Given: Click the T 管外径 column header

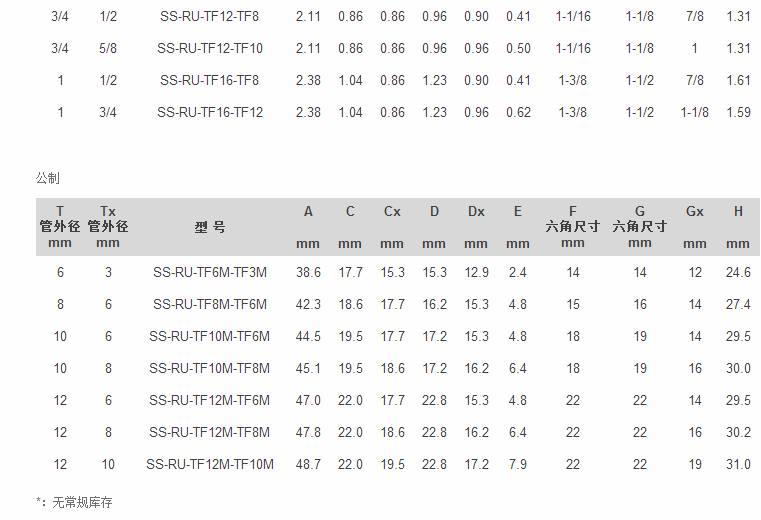Looking at the screenshot, I should (60, 227).
